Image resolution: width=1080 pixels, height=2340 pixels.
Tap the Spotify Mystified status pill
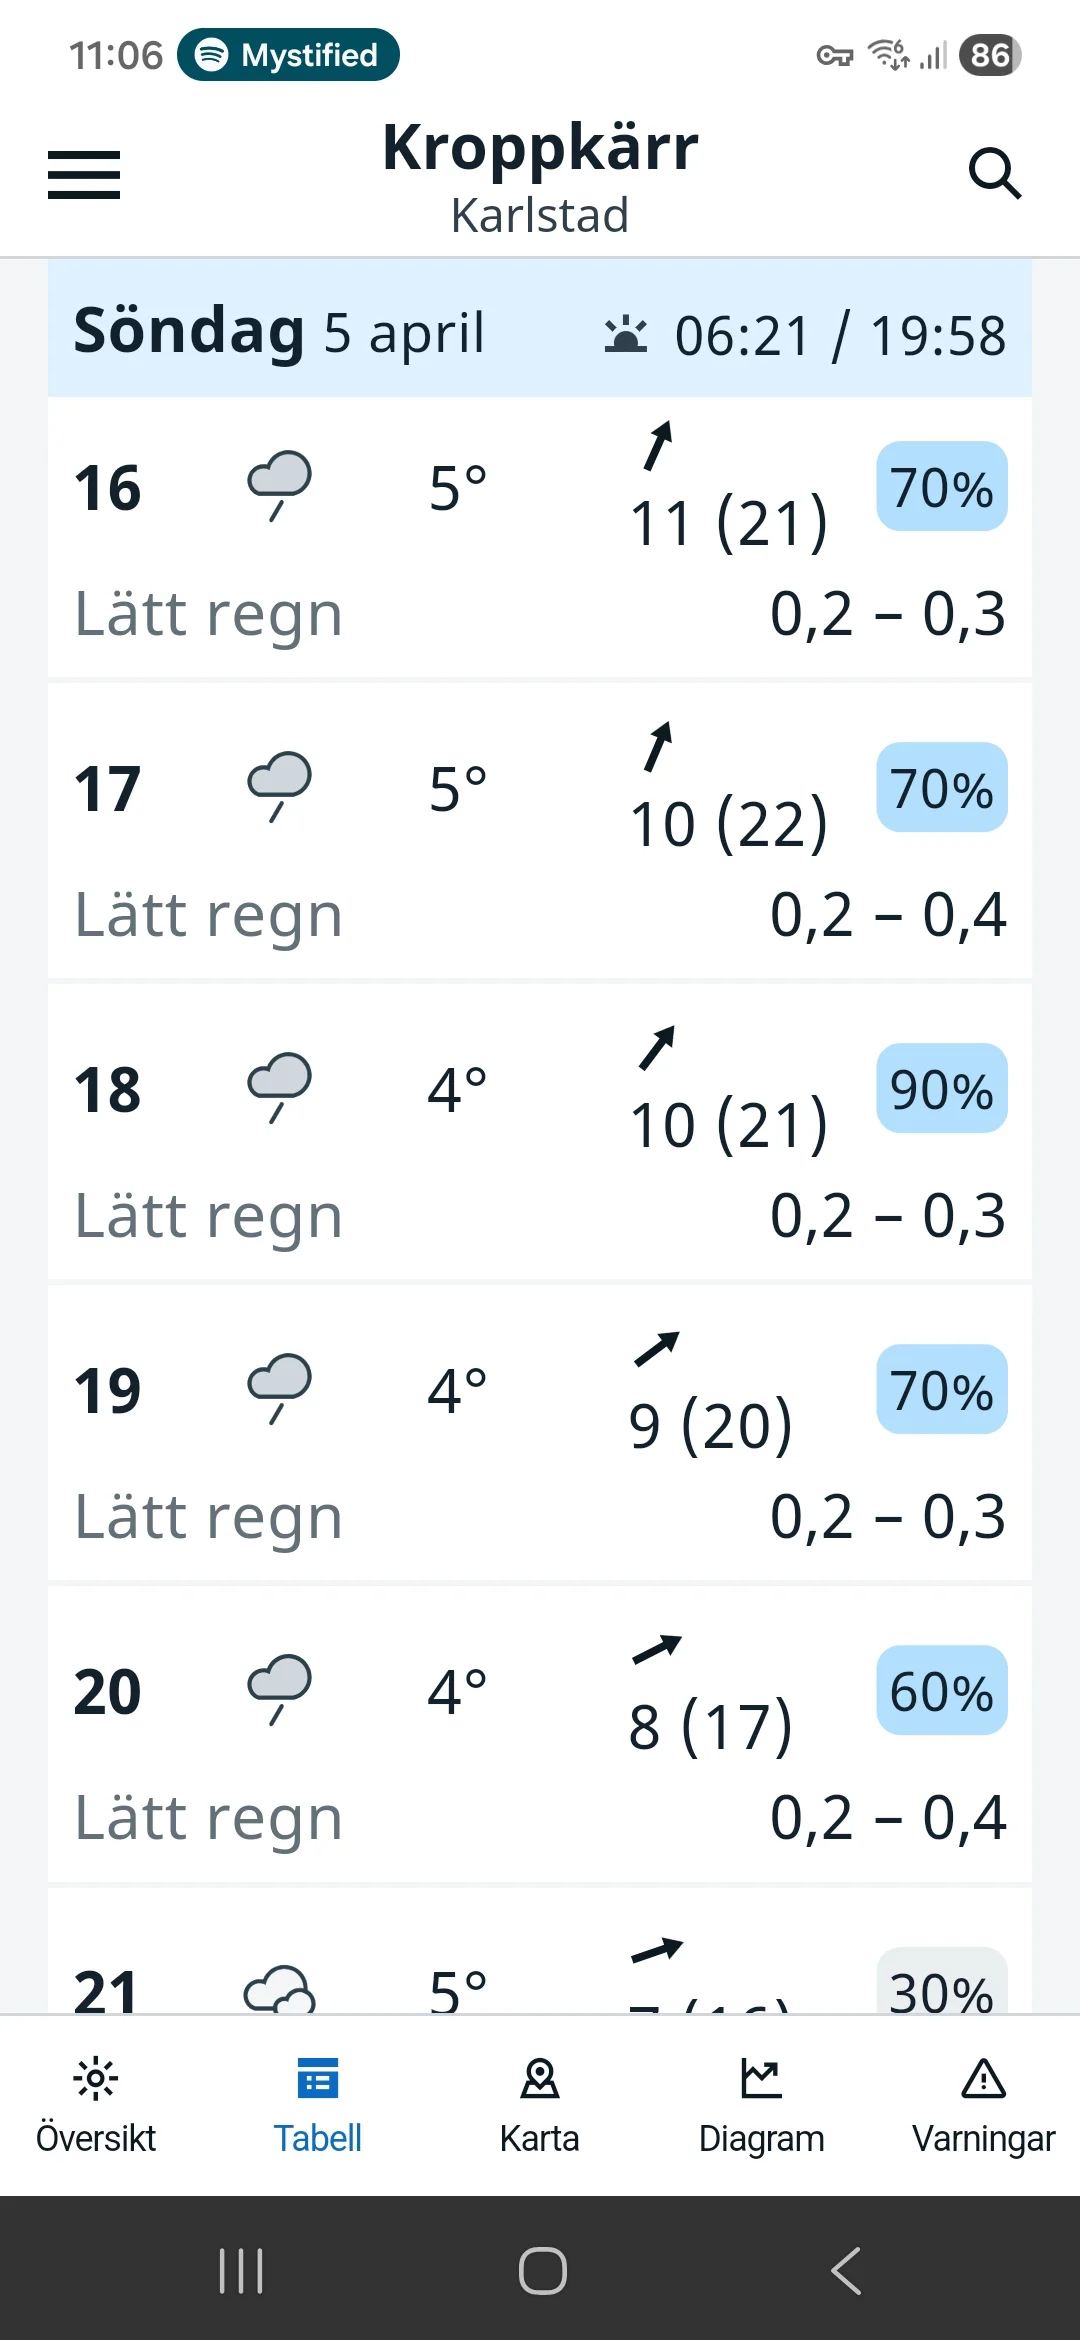click(x=288, y=55)
